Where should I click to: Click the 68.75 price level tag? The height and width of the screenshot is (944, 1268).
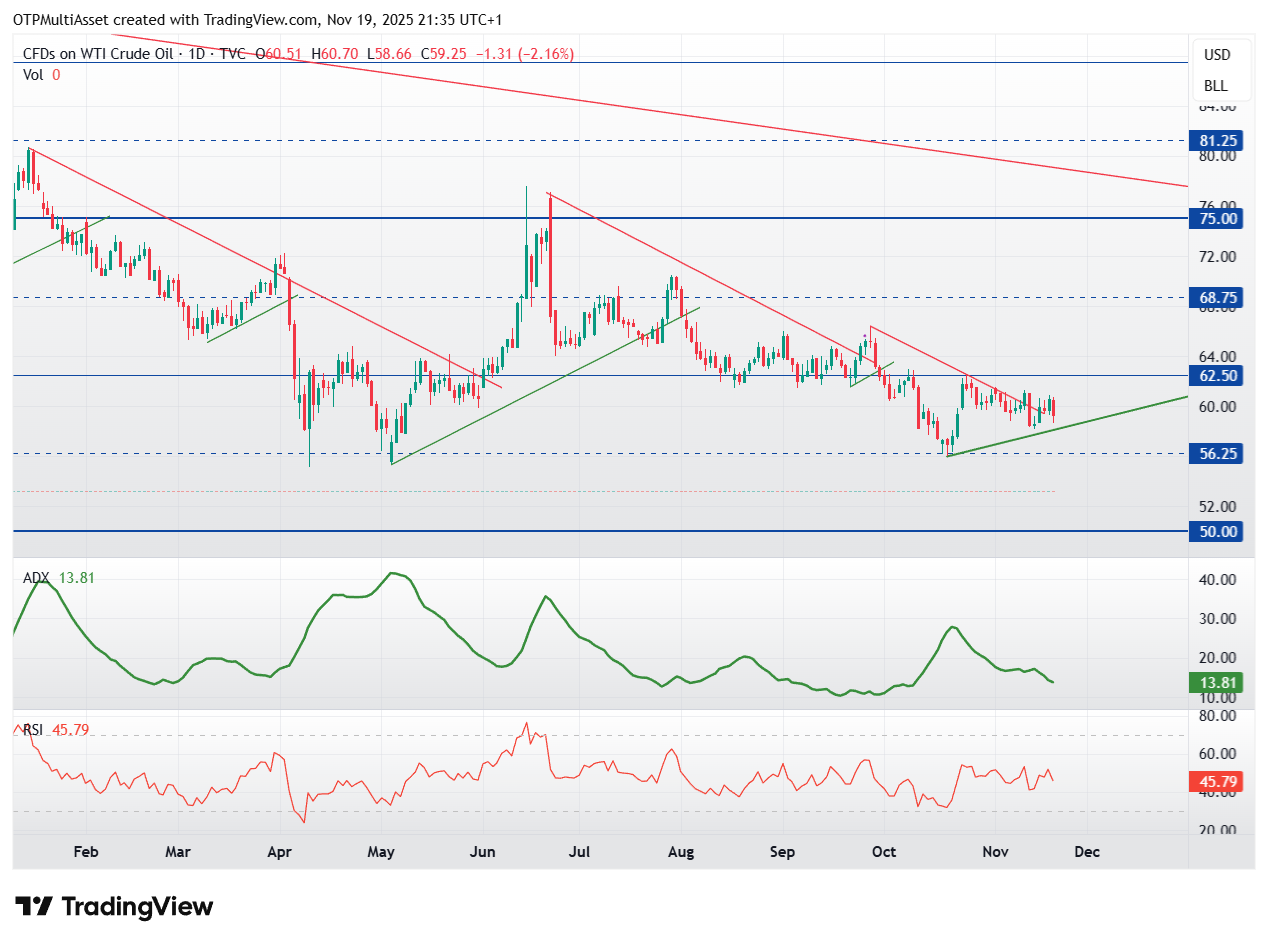point(1215,297)
